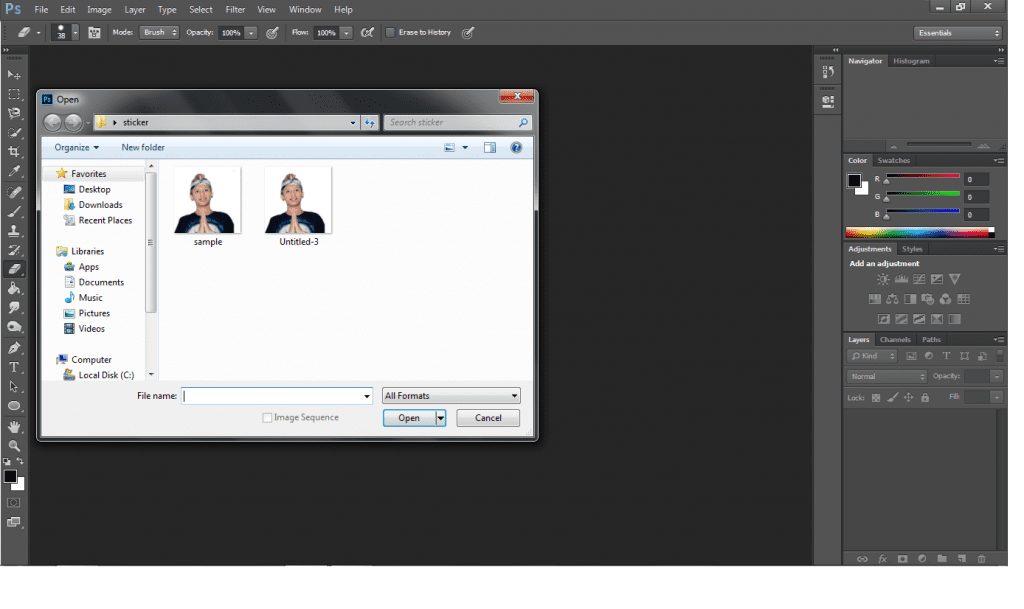Open the Filter menu

point(235,9)
